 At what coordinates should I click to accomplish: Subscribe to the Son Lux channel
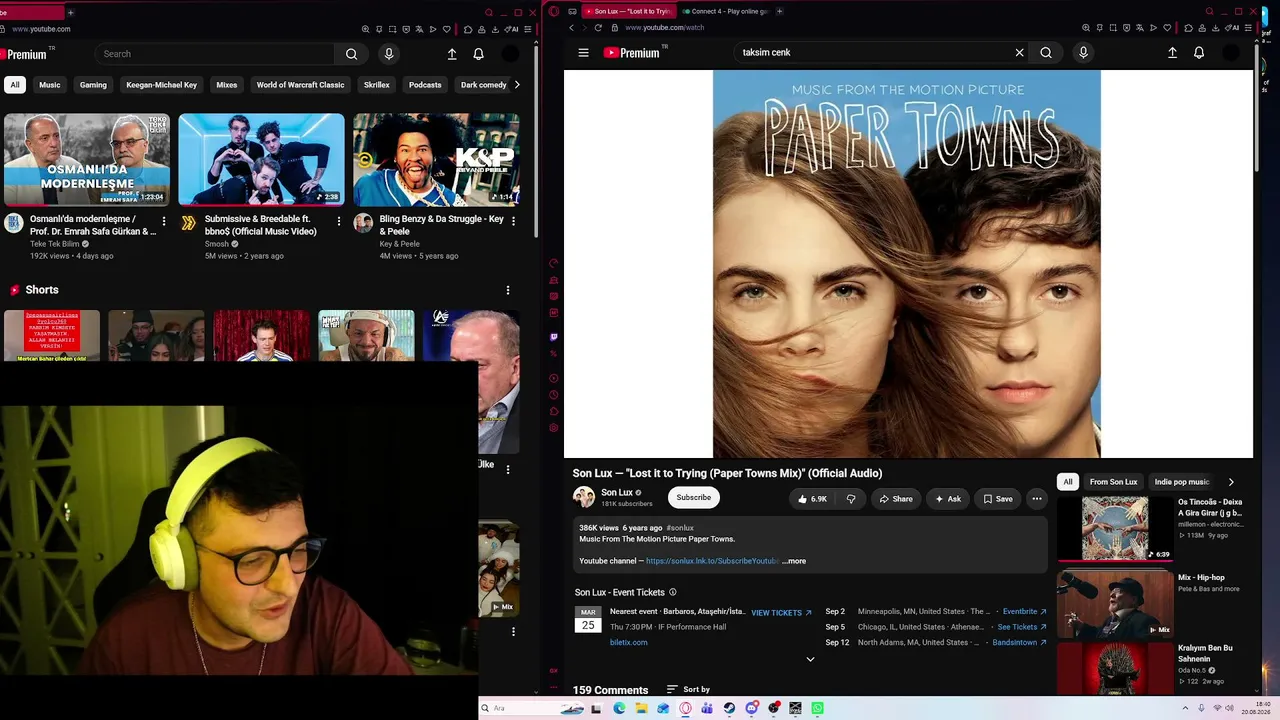693,498
